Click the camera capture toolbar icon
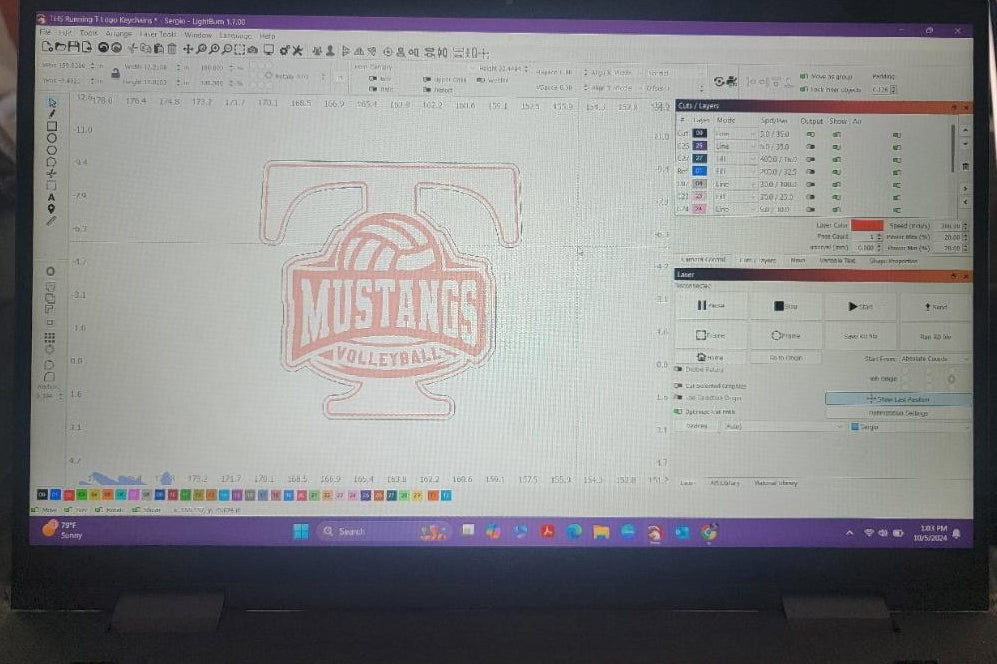 252,50
